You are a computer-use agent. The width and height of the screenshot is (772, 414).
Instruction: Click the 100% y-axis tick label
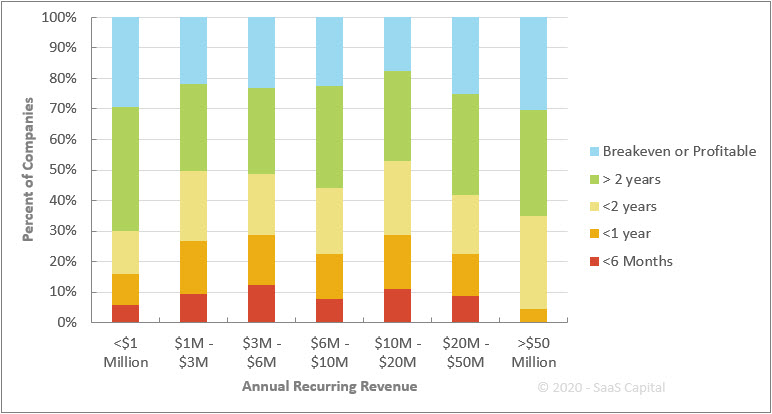pos(59,18)
